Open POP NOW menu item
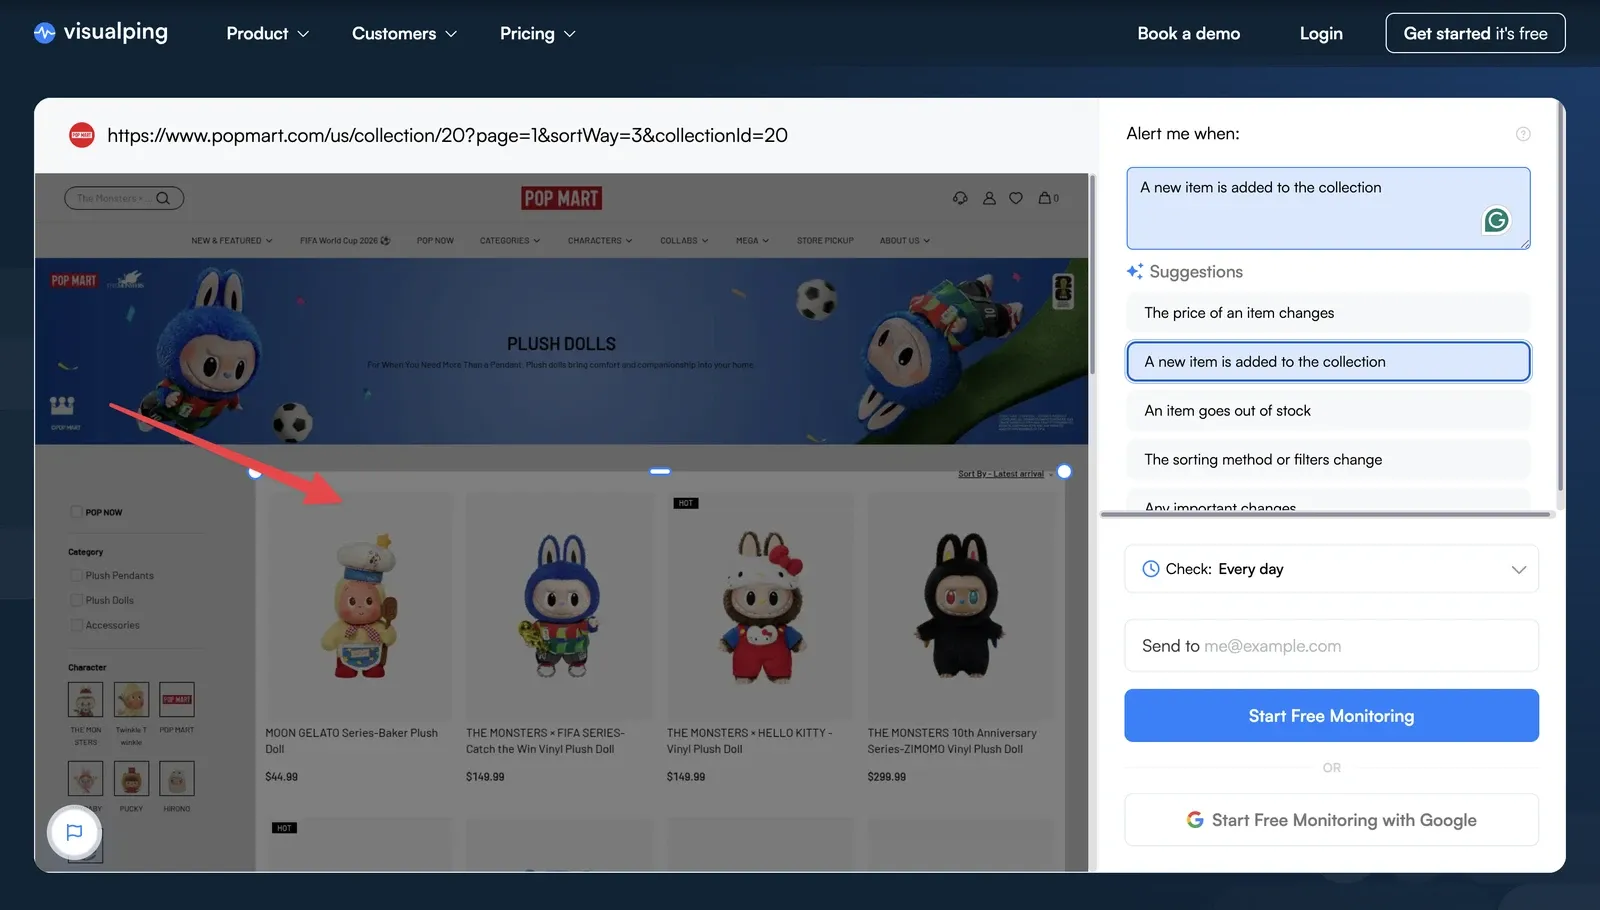The height and width of the screenshot is (910, 1600). [435, 241]
